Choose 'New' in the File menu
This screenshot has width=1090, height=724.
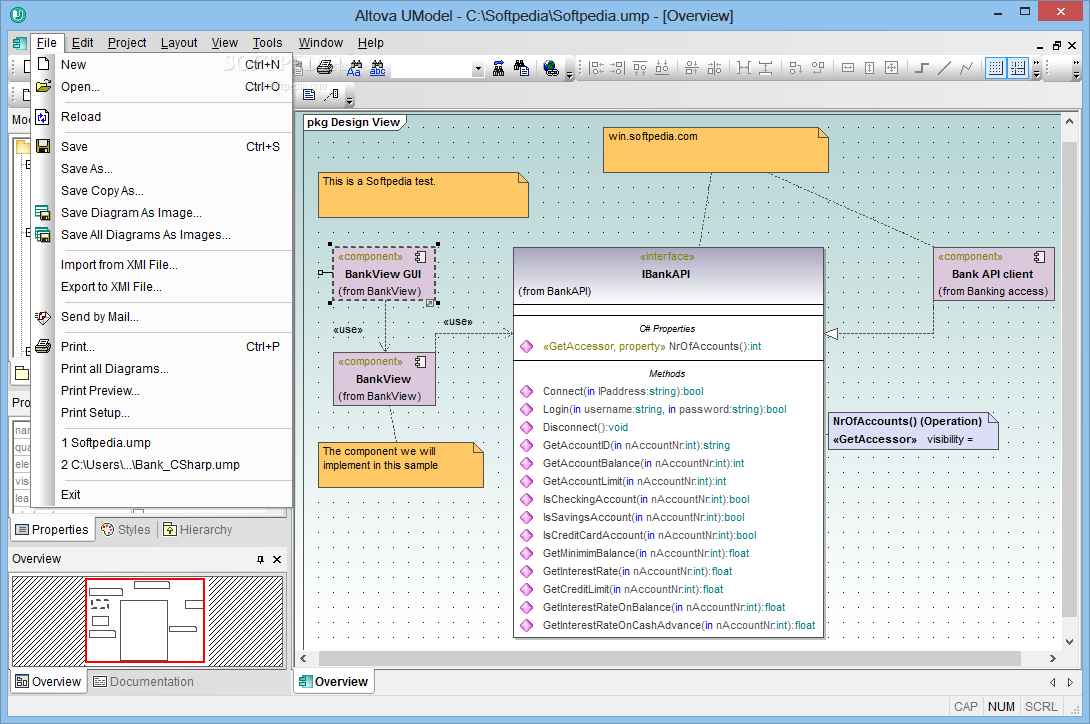162,65
